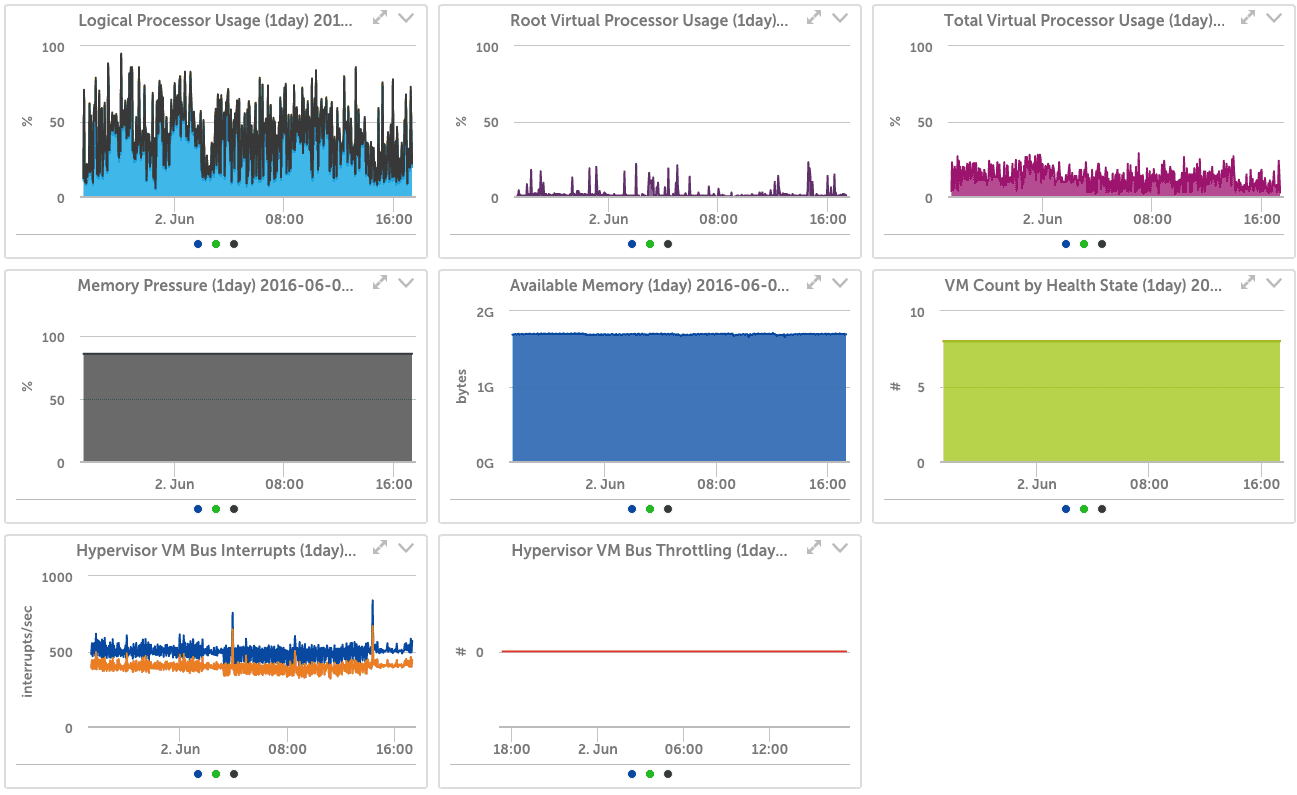Screen dimensions: 1297x795
Task: Select blue dot under Logical Processor Usage
Action: (198, 244)
